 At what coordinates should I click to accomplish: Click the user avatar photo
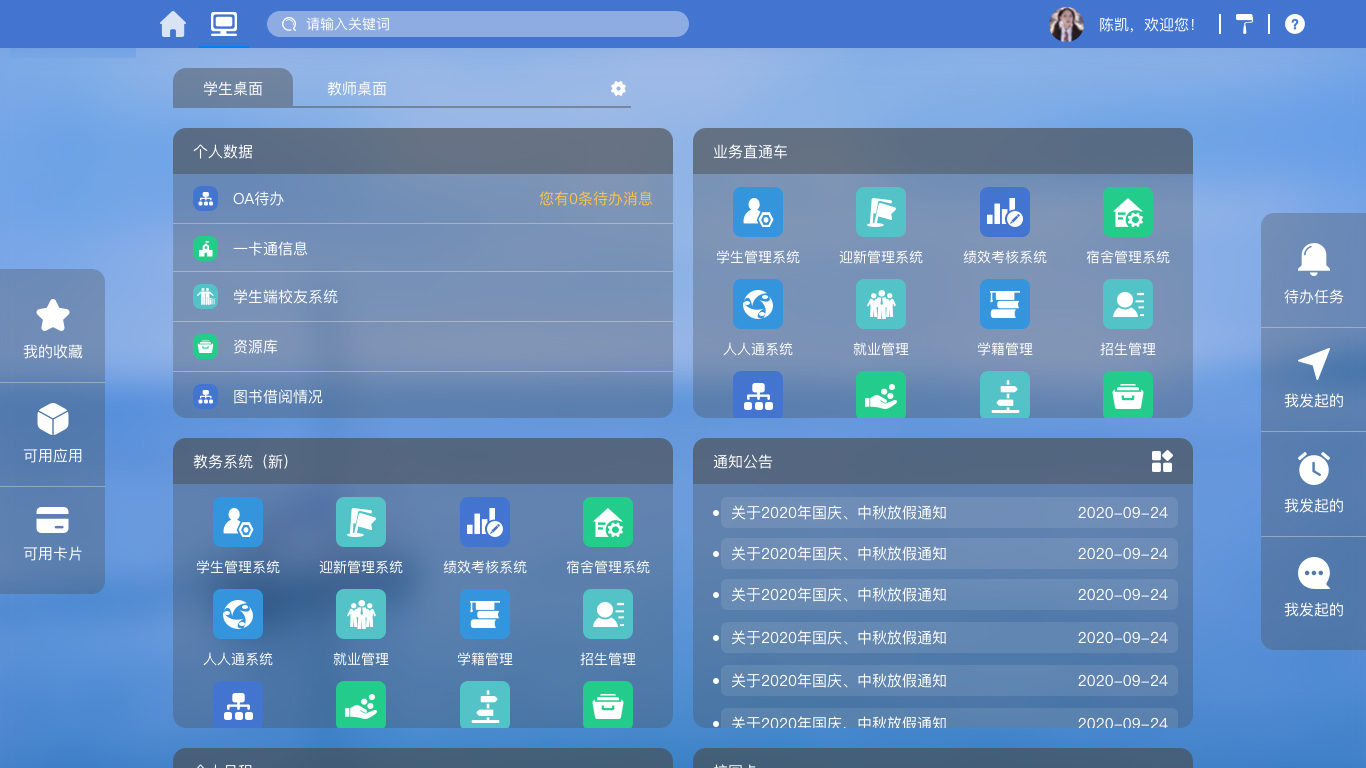1066,24
